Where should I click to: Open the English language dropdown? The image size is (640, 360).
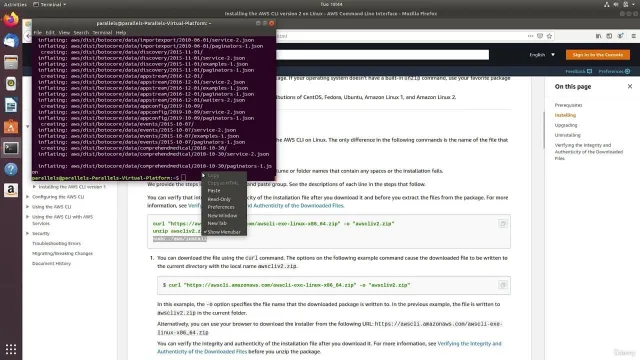click(542, 55)
